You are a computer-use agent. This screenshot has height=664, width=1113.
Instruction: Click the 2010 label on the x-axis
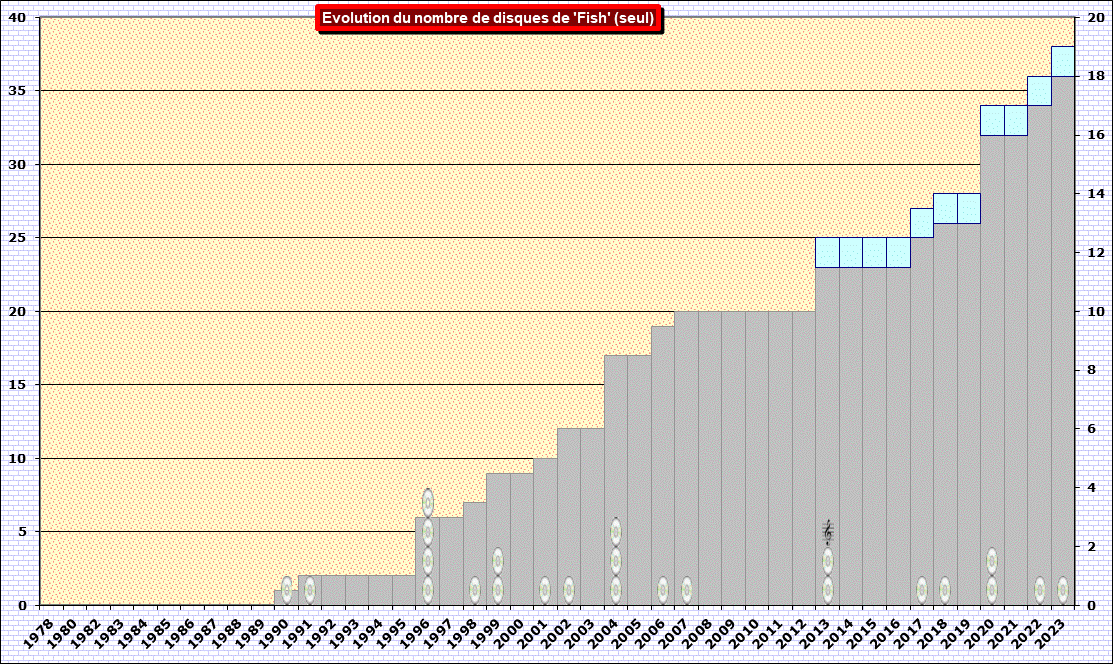pyautogui.click(x=742, y=634)
